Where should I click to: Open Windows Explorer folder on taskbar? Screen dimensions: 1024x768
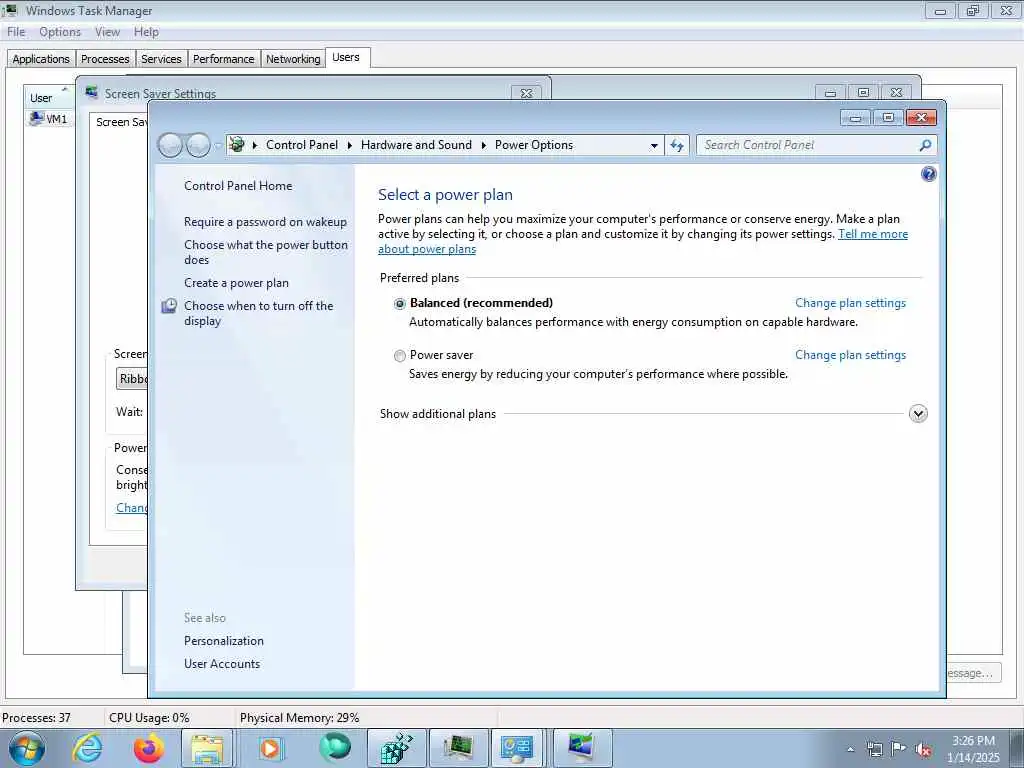click(207, 748)
